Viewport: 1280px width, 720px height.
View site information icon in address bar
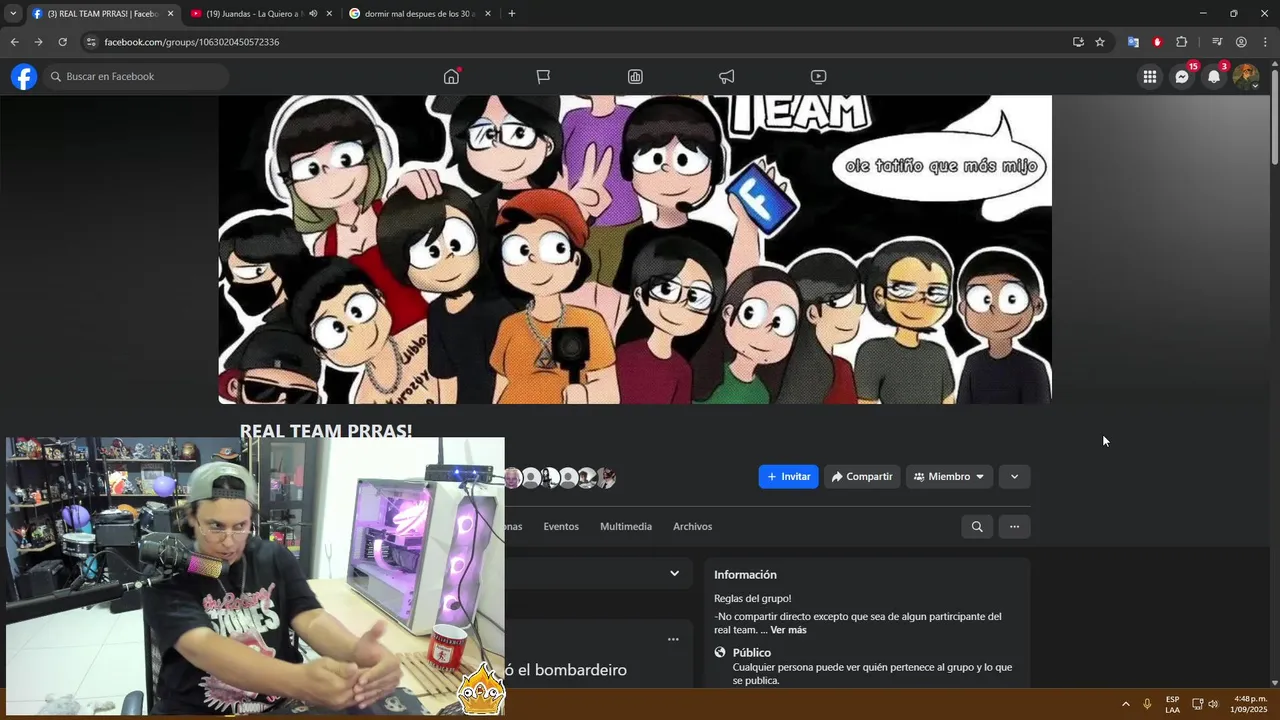coord(91,42)
